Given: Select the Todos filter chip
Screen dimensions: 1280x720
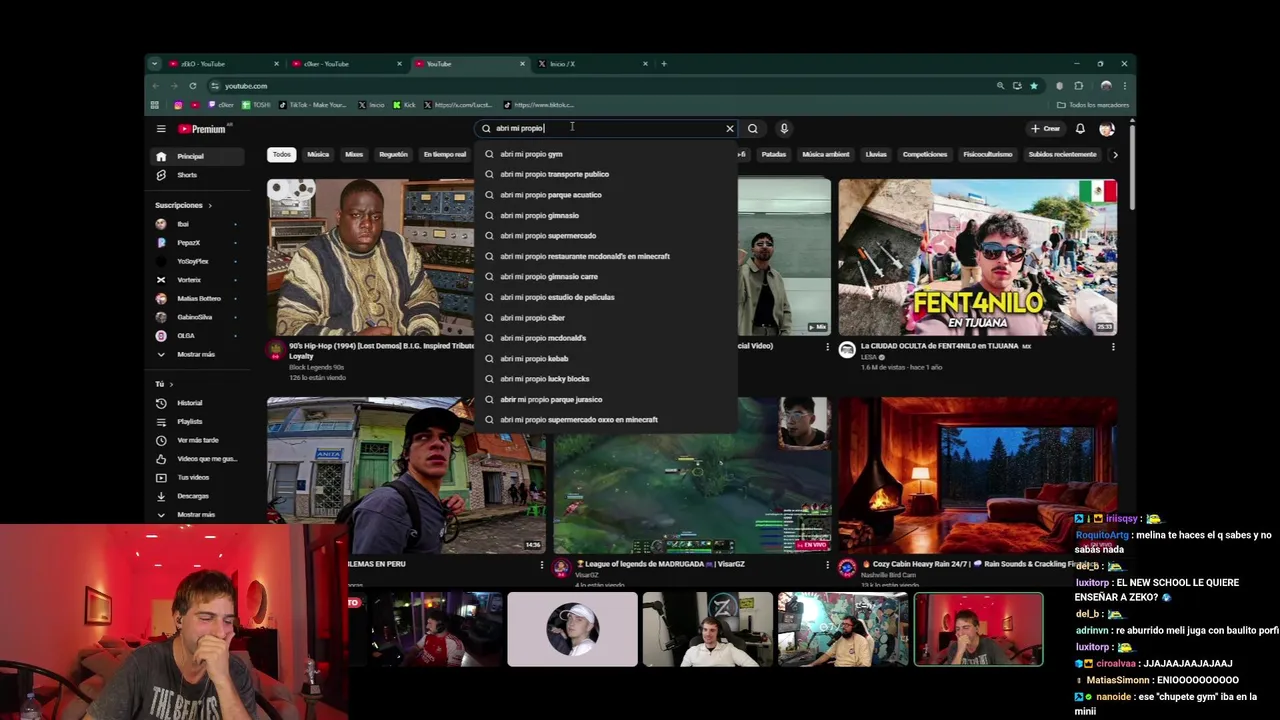Looking at the screenshot, I should click(x=282, y=154).
